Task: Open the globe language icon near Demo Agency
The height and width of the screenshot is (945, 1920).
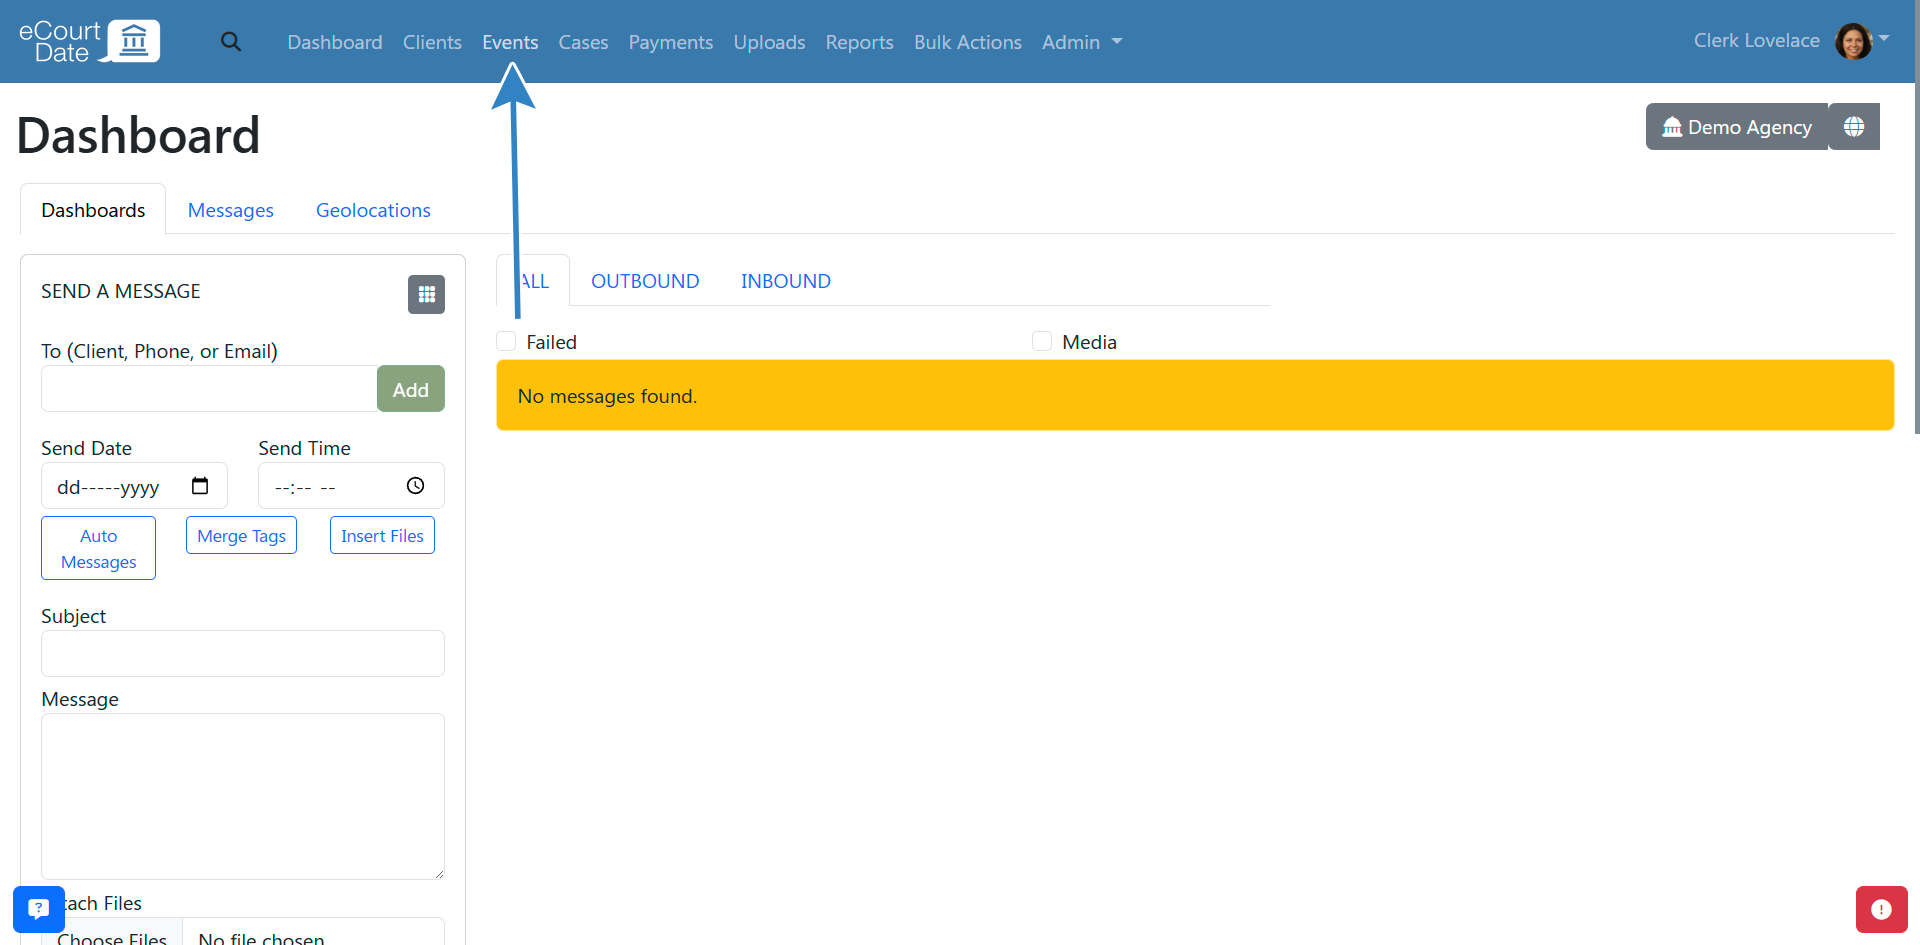Action: tap(1854, 126)
